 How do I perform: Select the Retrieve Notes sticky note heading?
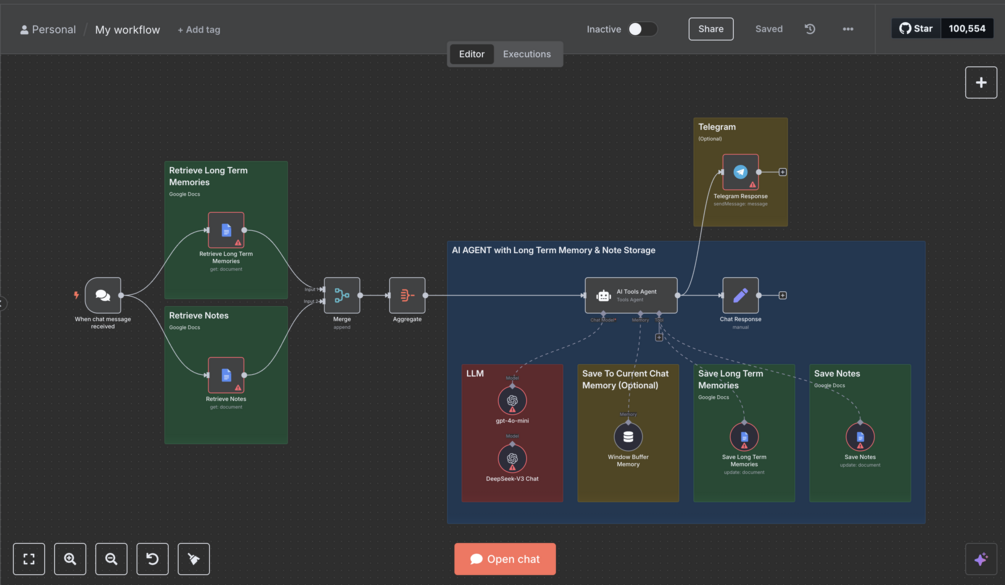(x=199, y=315)
